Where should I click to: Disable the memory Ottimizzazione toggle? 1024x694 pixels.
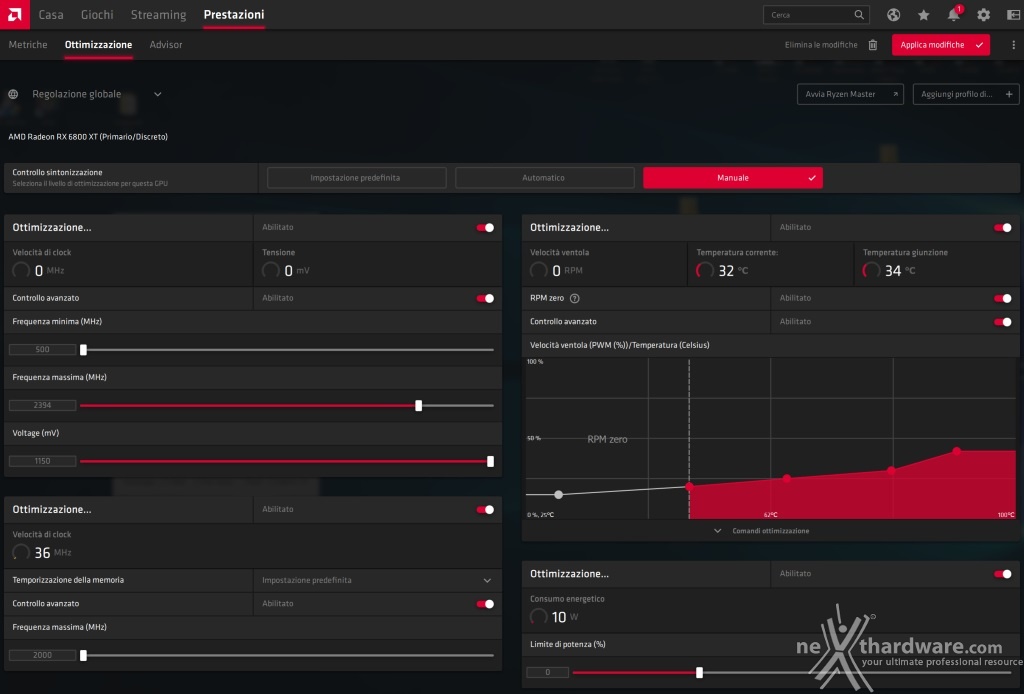tap(485, 509)
